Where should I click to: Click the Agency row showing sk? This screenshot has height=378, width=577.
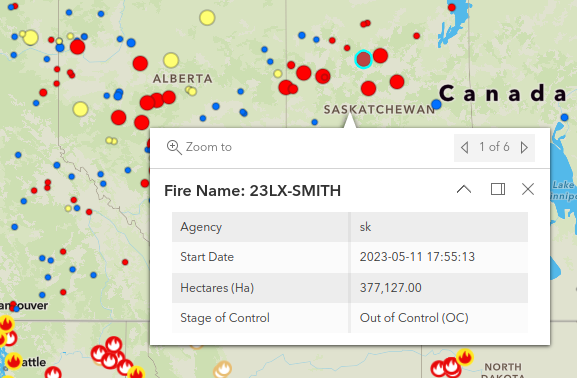pos(350,227)
